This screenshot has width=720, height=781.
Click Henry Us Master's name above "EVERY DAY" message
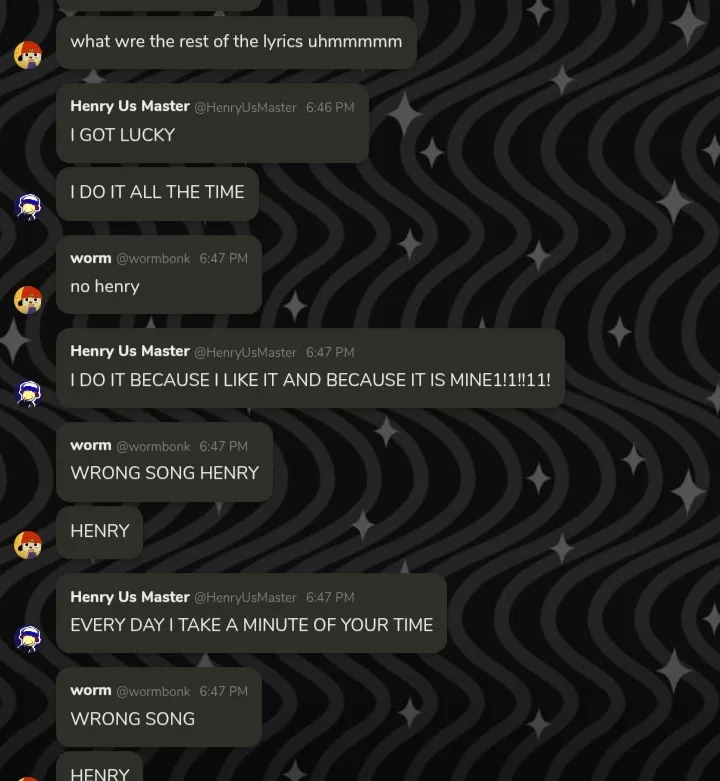[129, 597]
